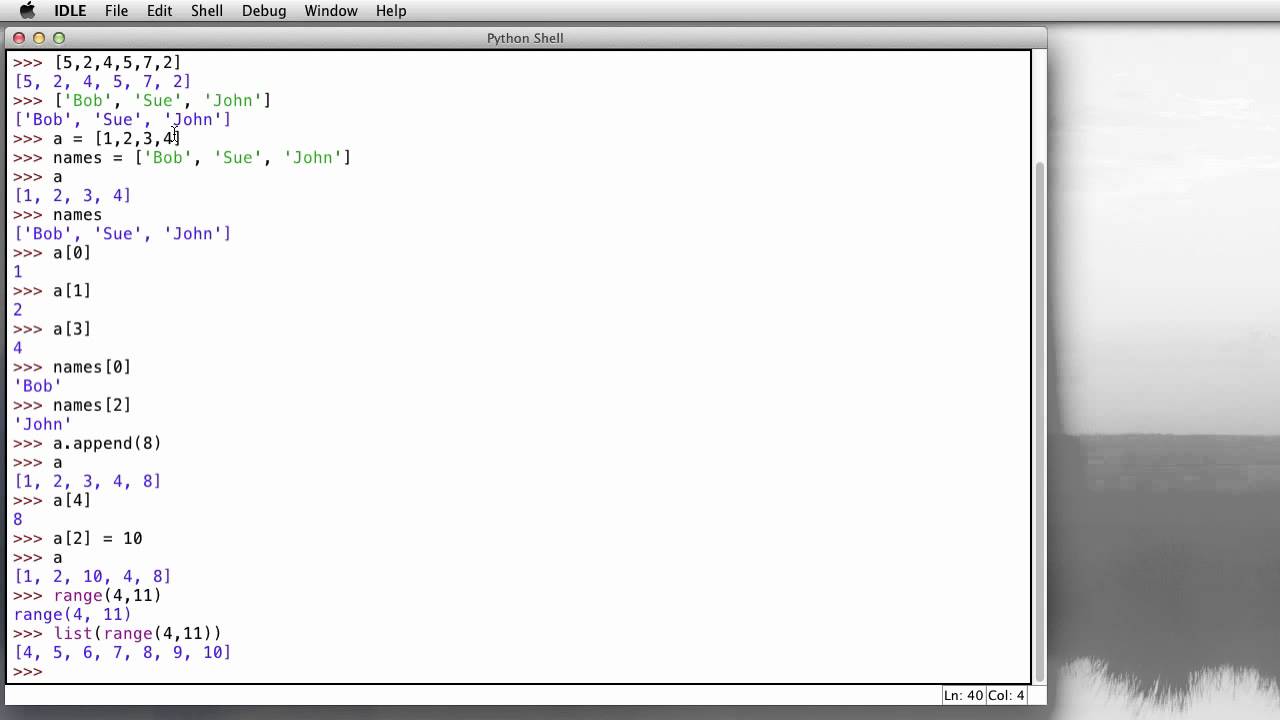The height and width of the screenshot is (720, 1280).
Task: Click the 'names = ['Bob', 'Sue', 'John']' line
Action: pos(182,157)
